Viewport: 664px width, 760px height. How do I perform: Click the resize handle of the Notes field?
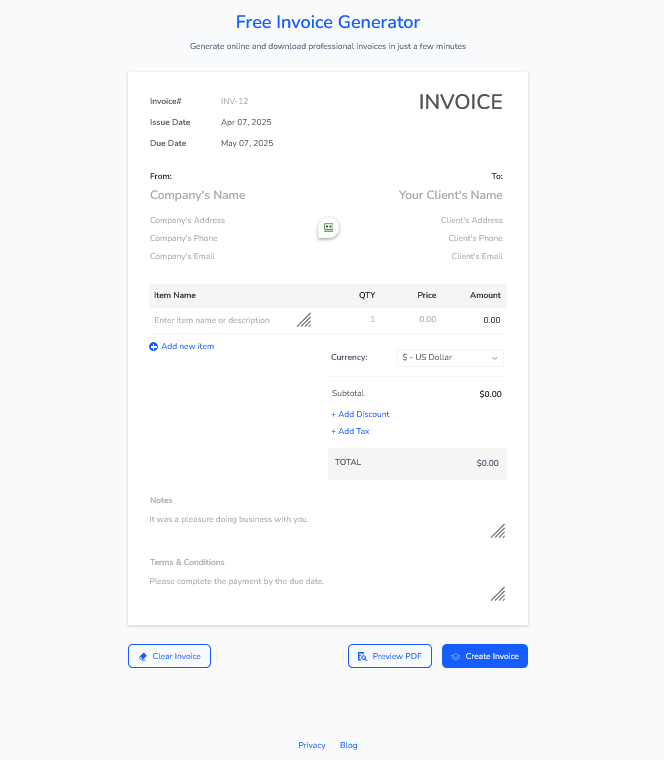click(498, 531)
